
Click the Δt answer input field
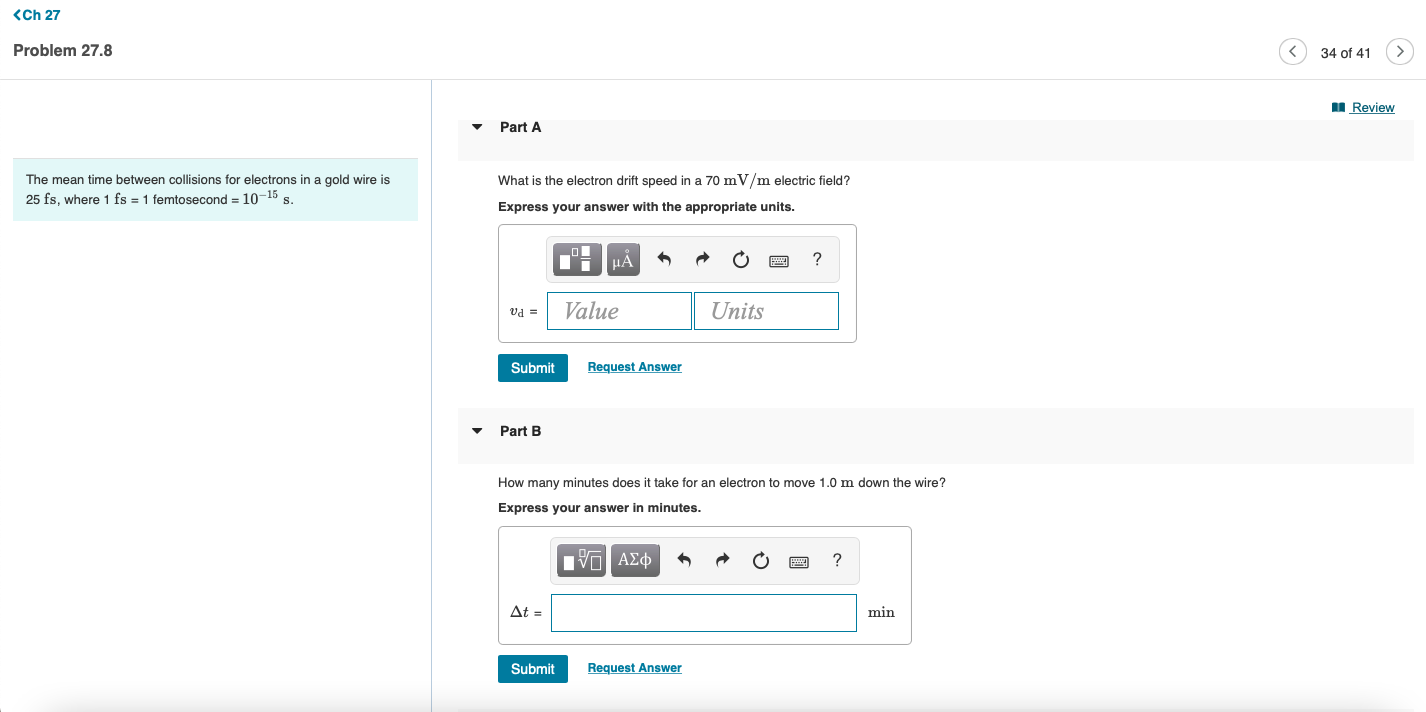pyautogui.click(x=704, y=613)
